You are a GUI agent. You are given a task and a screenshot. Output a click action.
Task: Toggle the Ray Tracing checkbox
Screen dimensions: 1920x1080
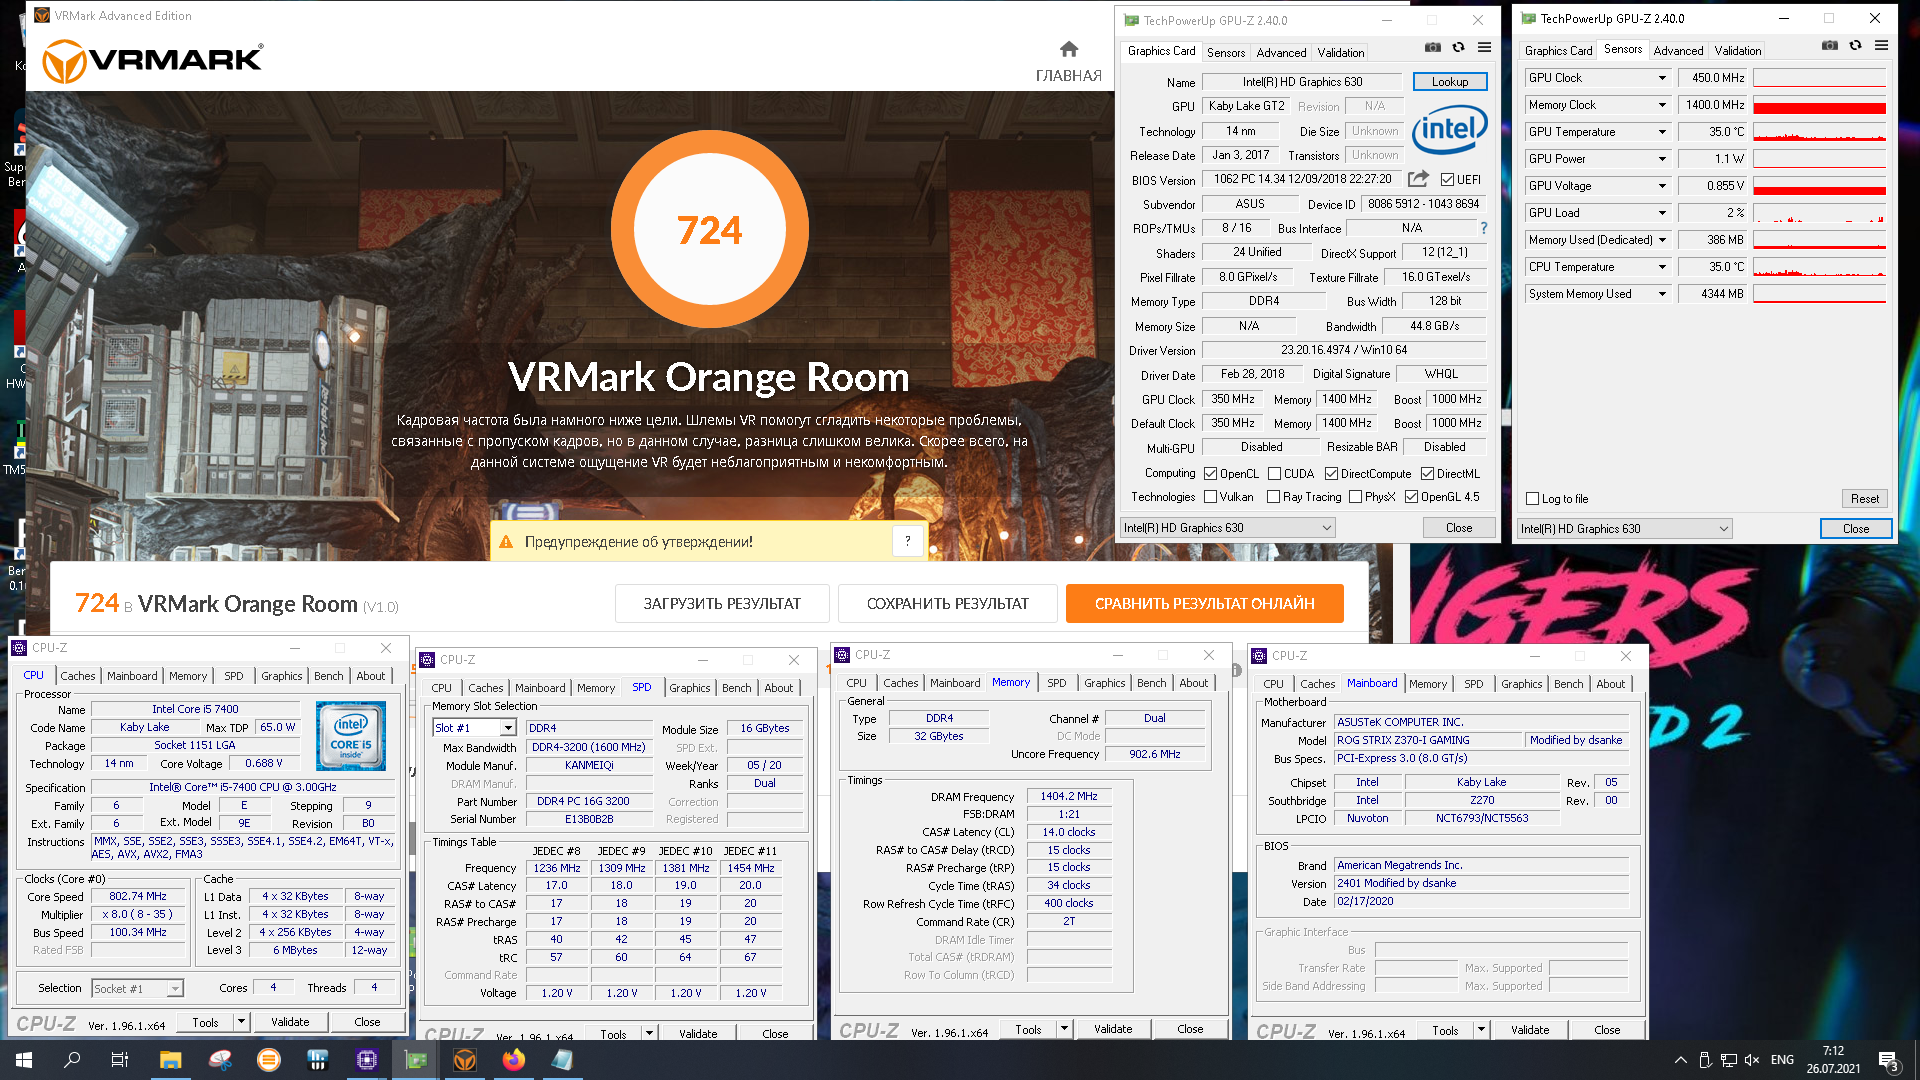click(1273, 497)
